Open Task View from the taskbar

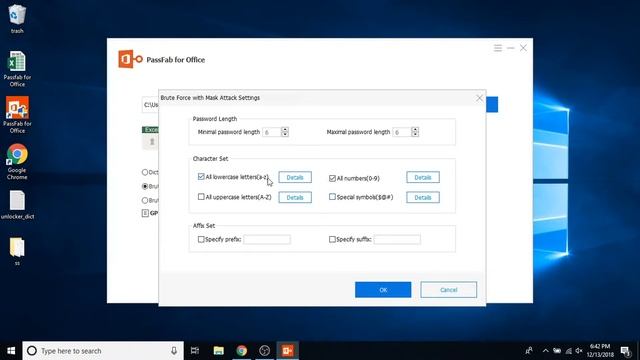tap(195, 351)
